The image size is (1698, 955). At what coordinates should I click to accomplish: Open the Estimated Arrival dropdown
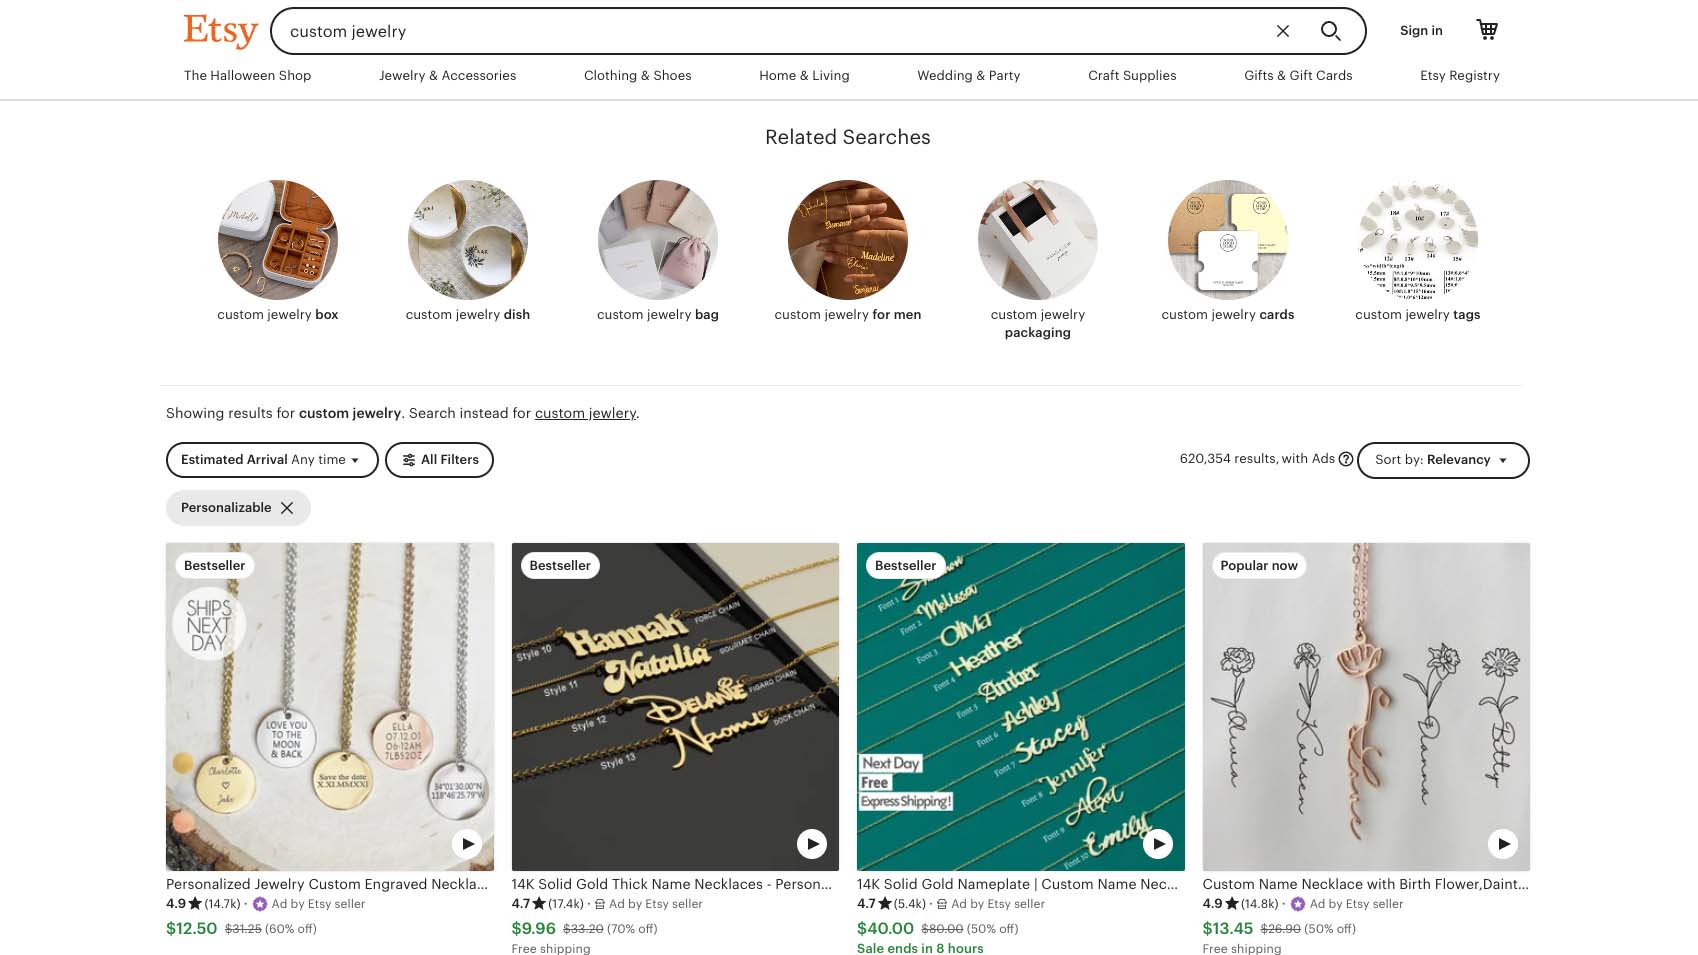(x=270, y=460)
